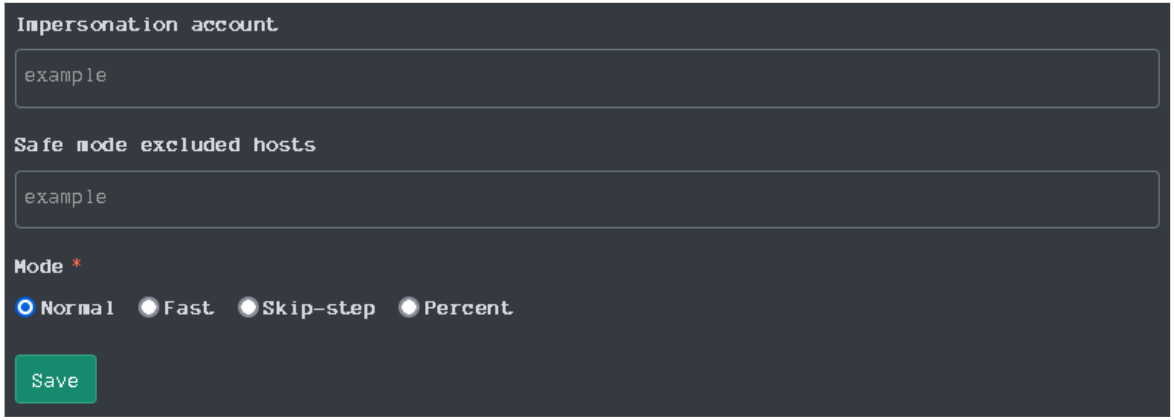Pick the Percent mode radio button

pyautogui.click(x=409, y=308)
